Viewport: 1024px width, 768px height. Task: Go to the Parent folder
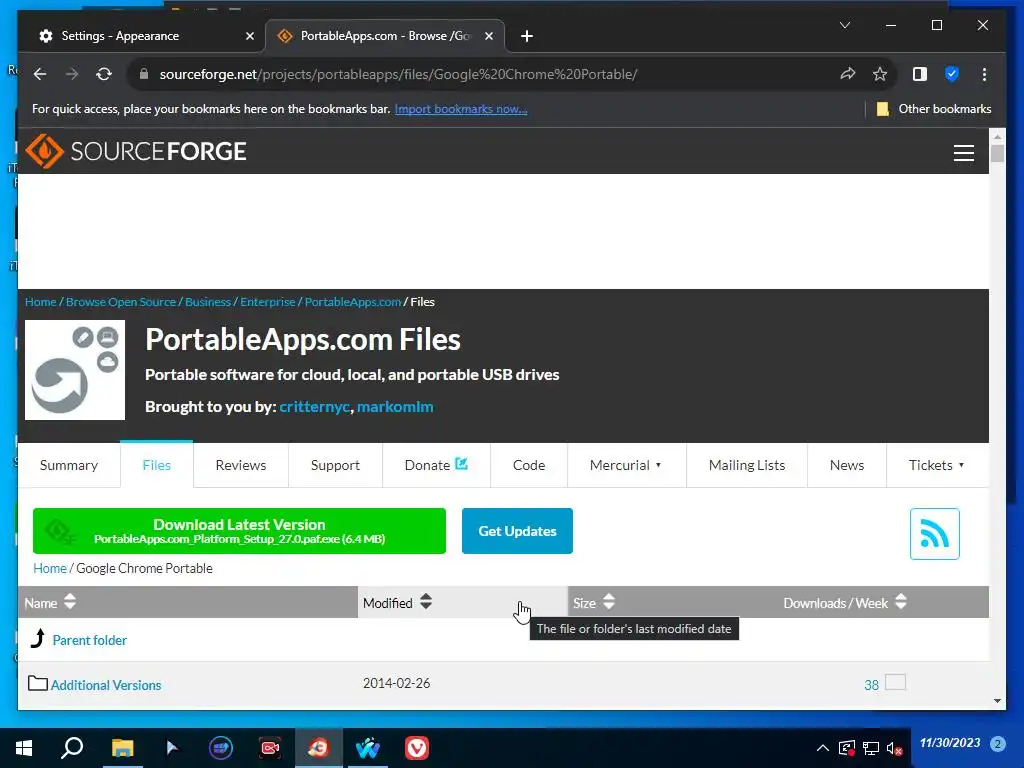pos(89,640)
